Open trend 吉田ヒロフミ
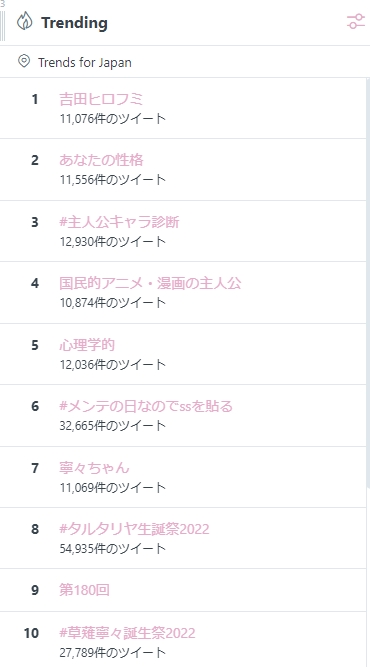The height and width of the screenshot is (667, 370). (101, 99)
